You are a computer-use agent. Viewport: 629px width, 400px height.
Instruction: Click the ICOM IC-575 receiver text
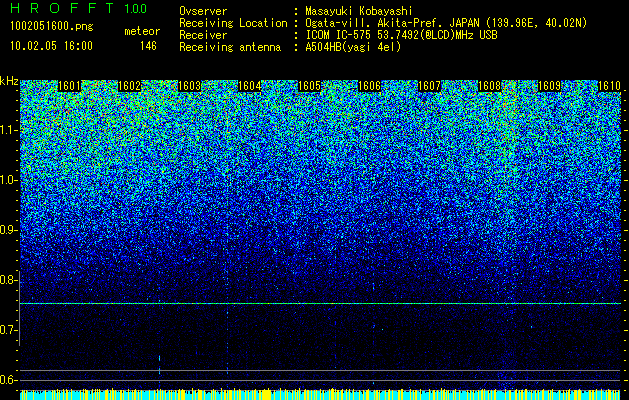click(x=401, y=35)
